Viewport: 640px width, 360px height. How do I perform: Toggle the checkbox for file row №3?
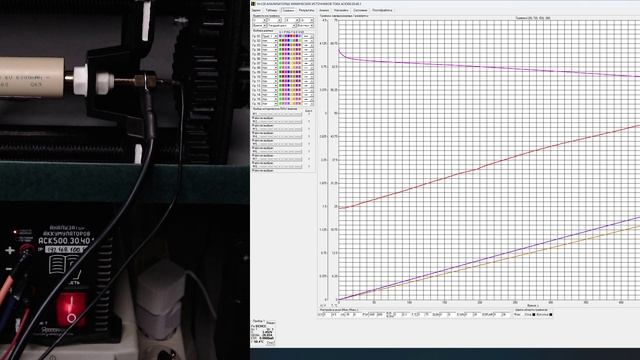pos(309,129)
